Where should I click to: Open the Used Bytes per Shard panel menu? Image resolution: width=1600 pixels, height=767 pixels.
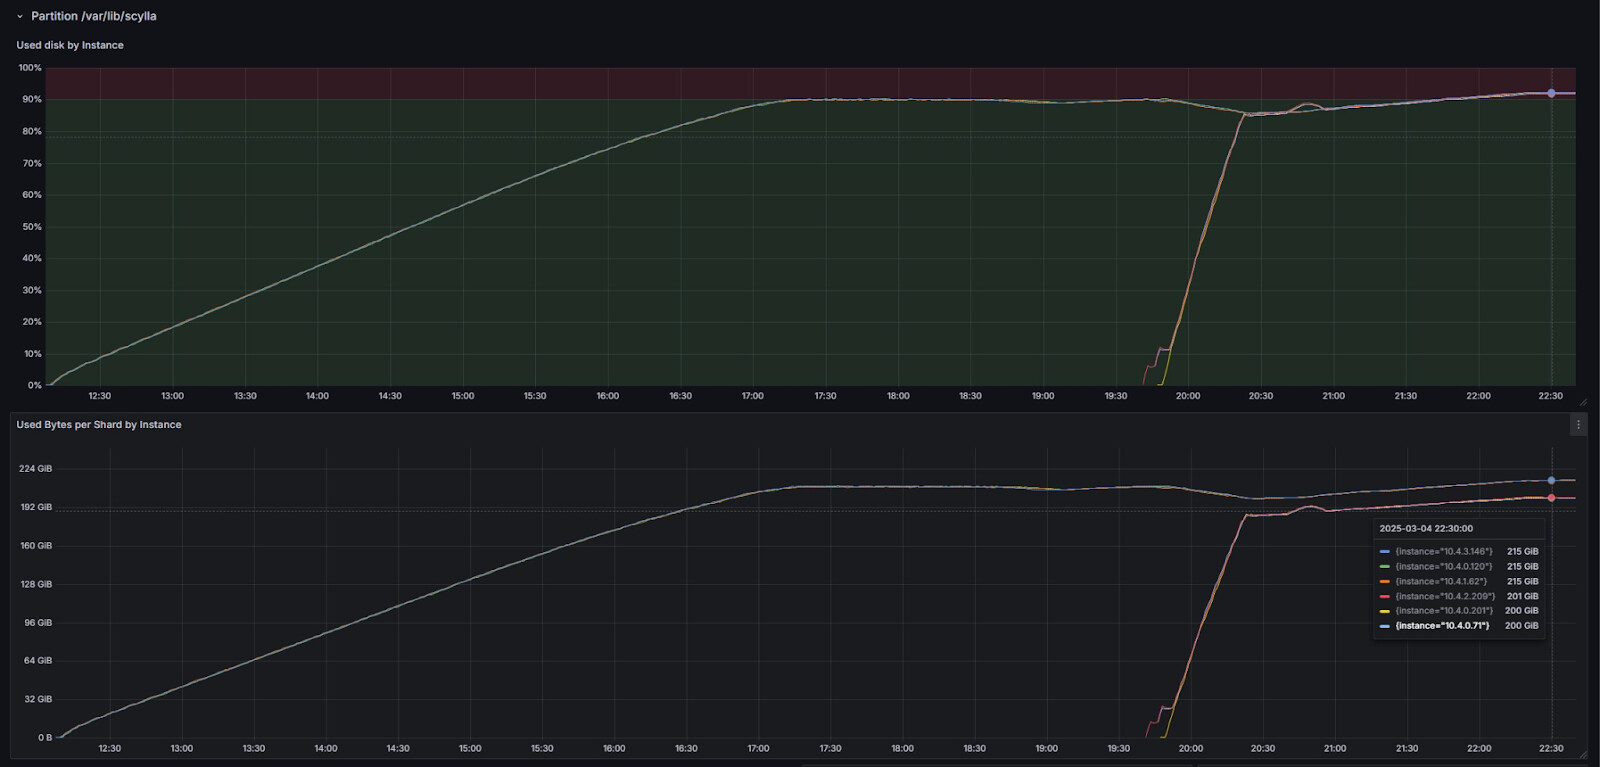(1579, 425)
